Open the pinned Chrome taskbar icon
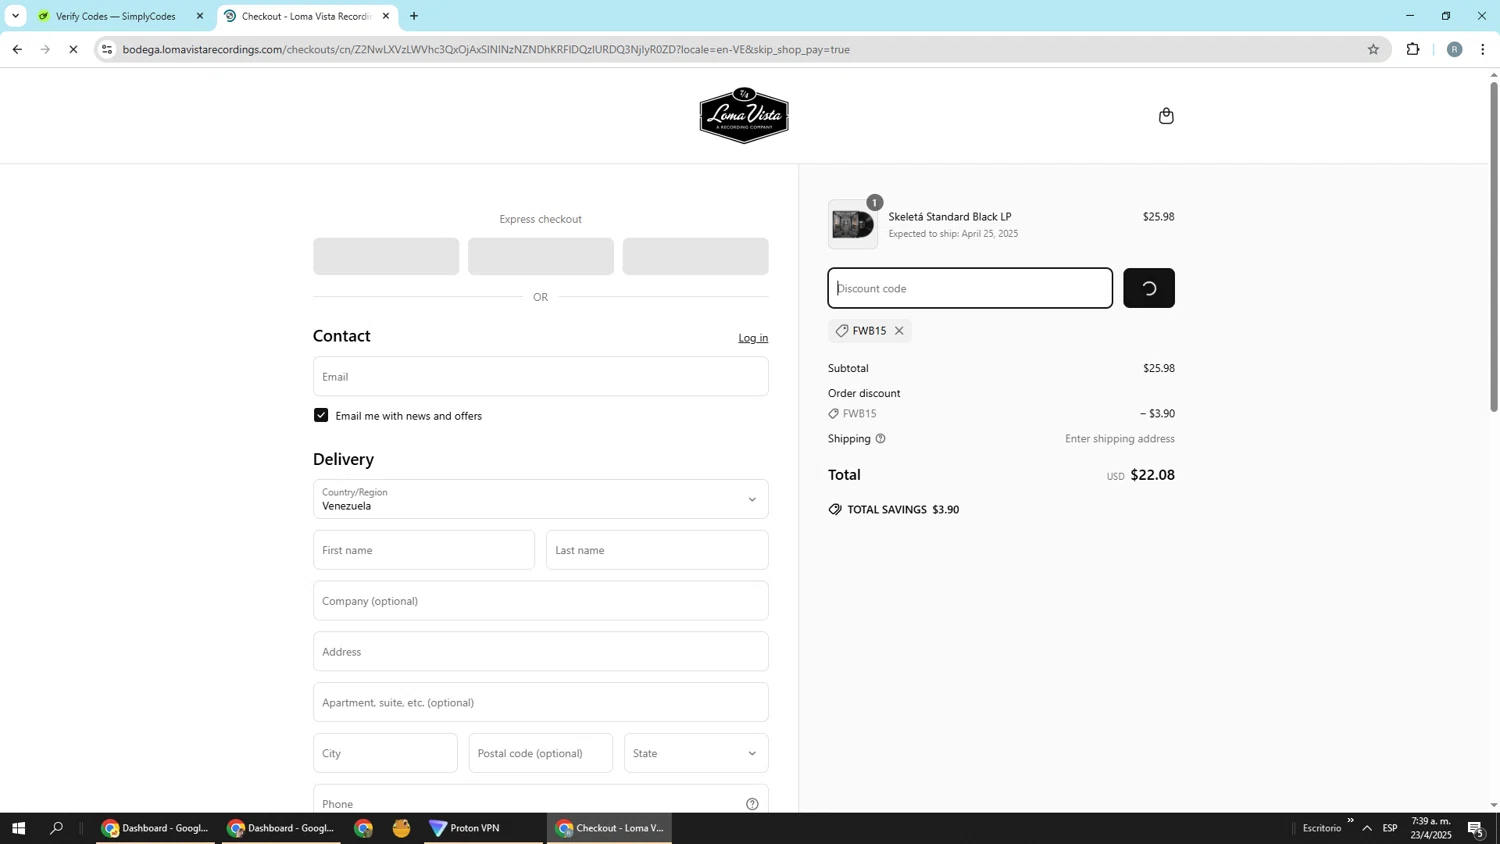 tap(363, 828)
